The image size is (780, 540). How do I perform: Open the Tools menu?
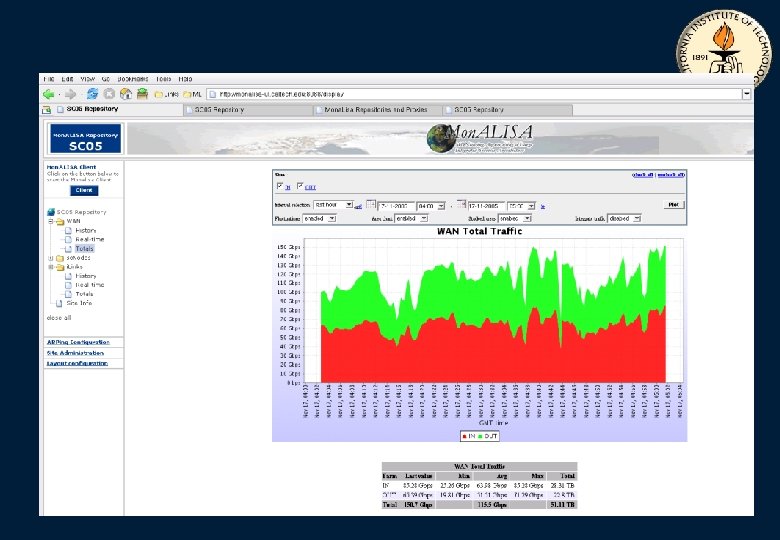pyautogui.click(x=163, y=79)
